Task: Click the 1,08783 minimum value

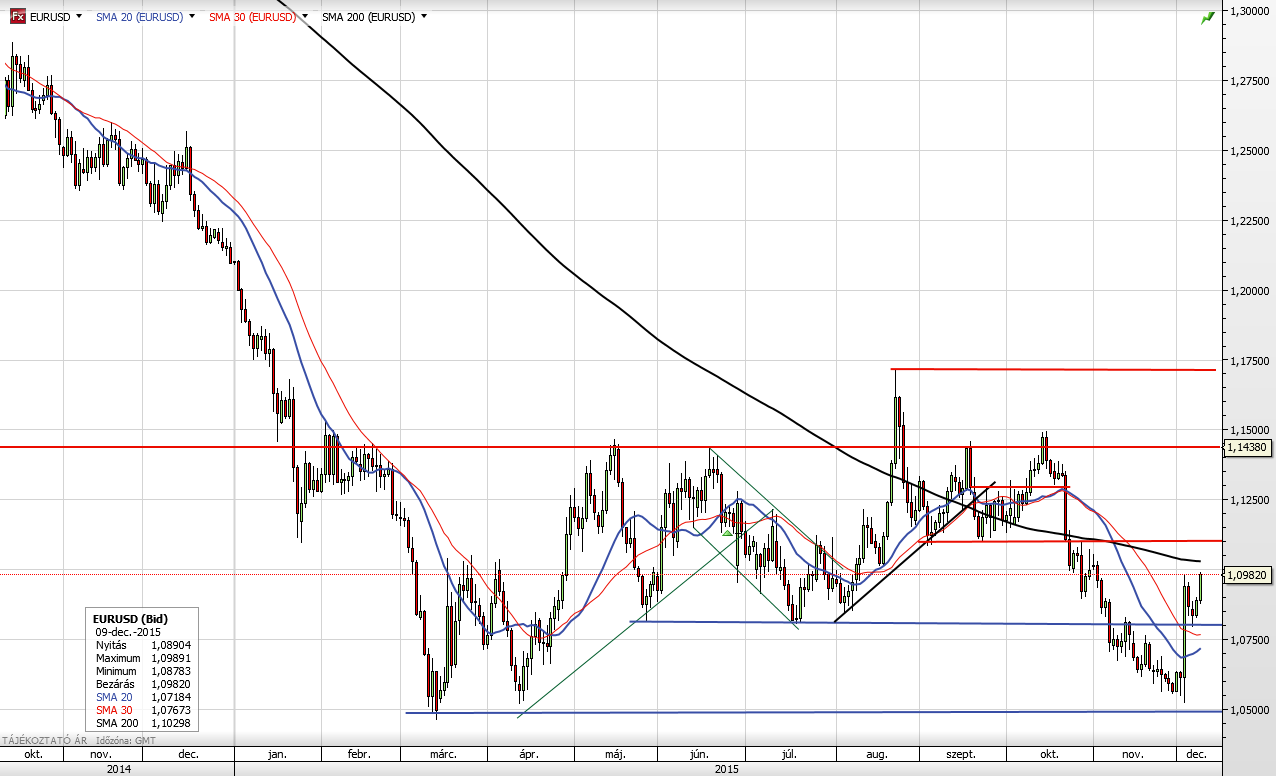Action: pyautogui.click(x=173, y=671)
